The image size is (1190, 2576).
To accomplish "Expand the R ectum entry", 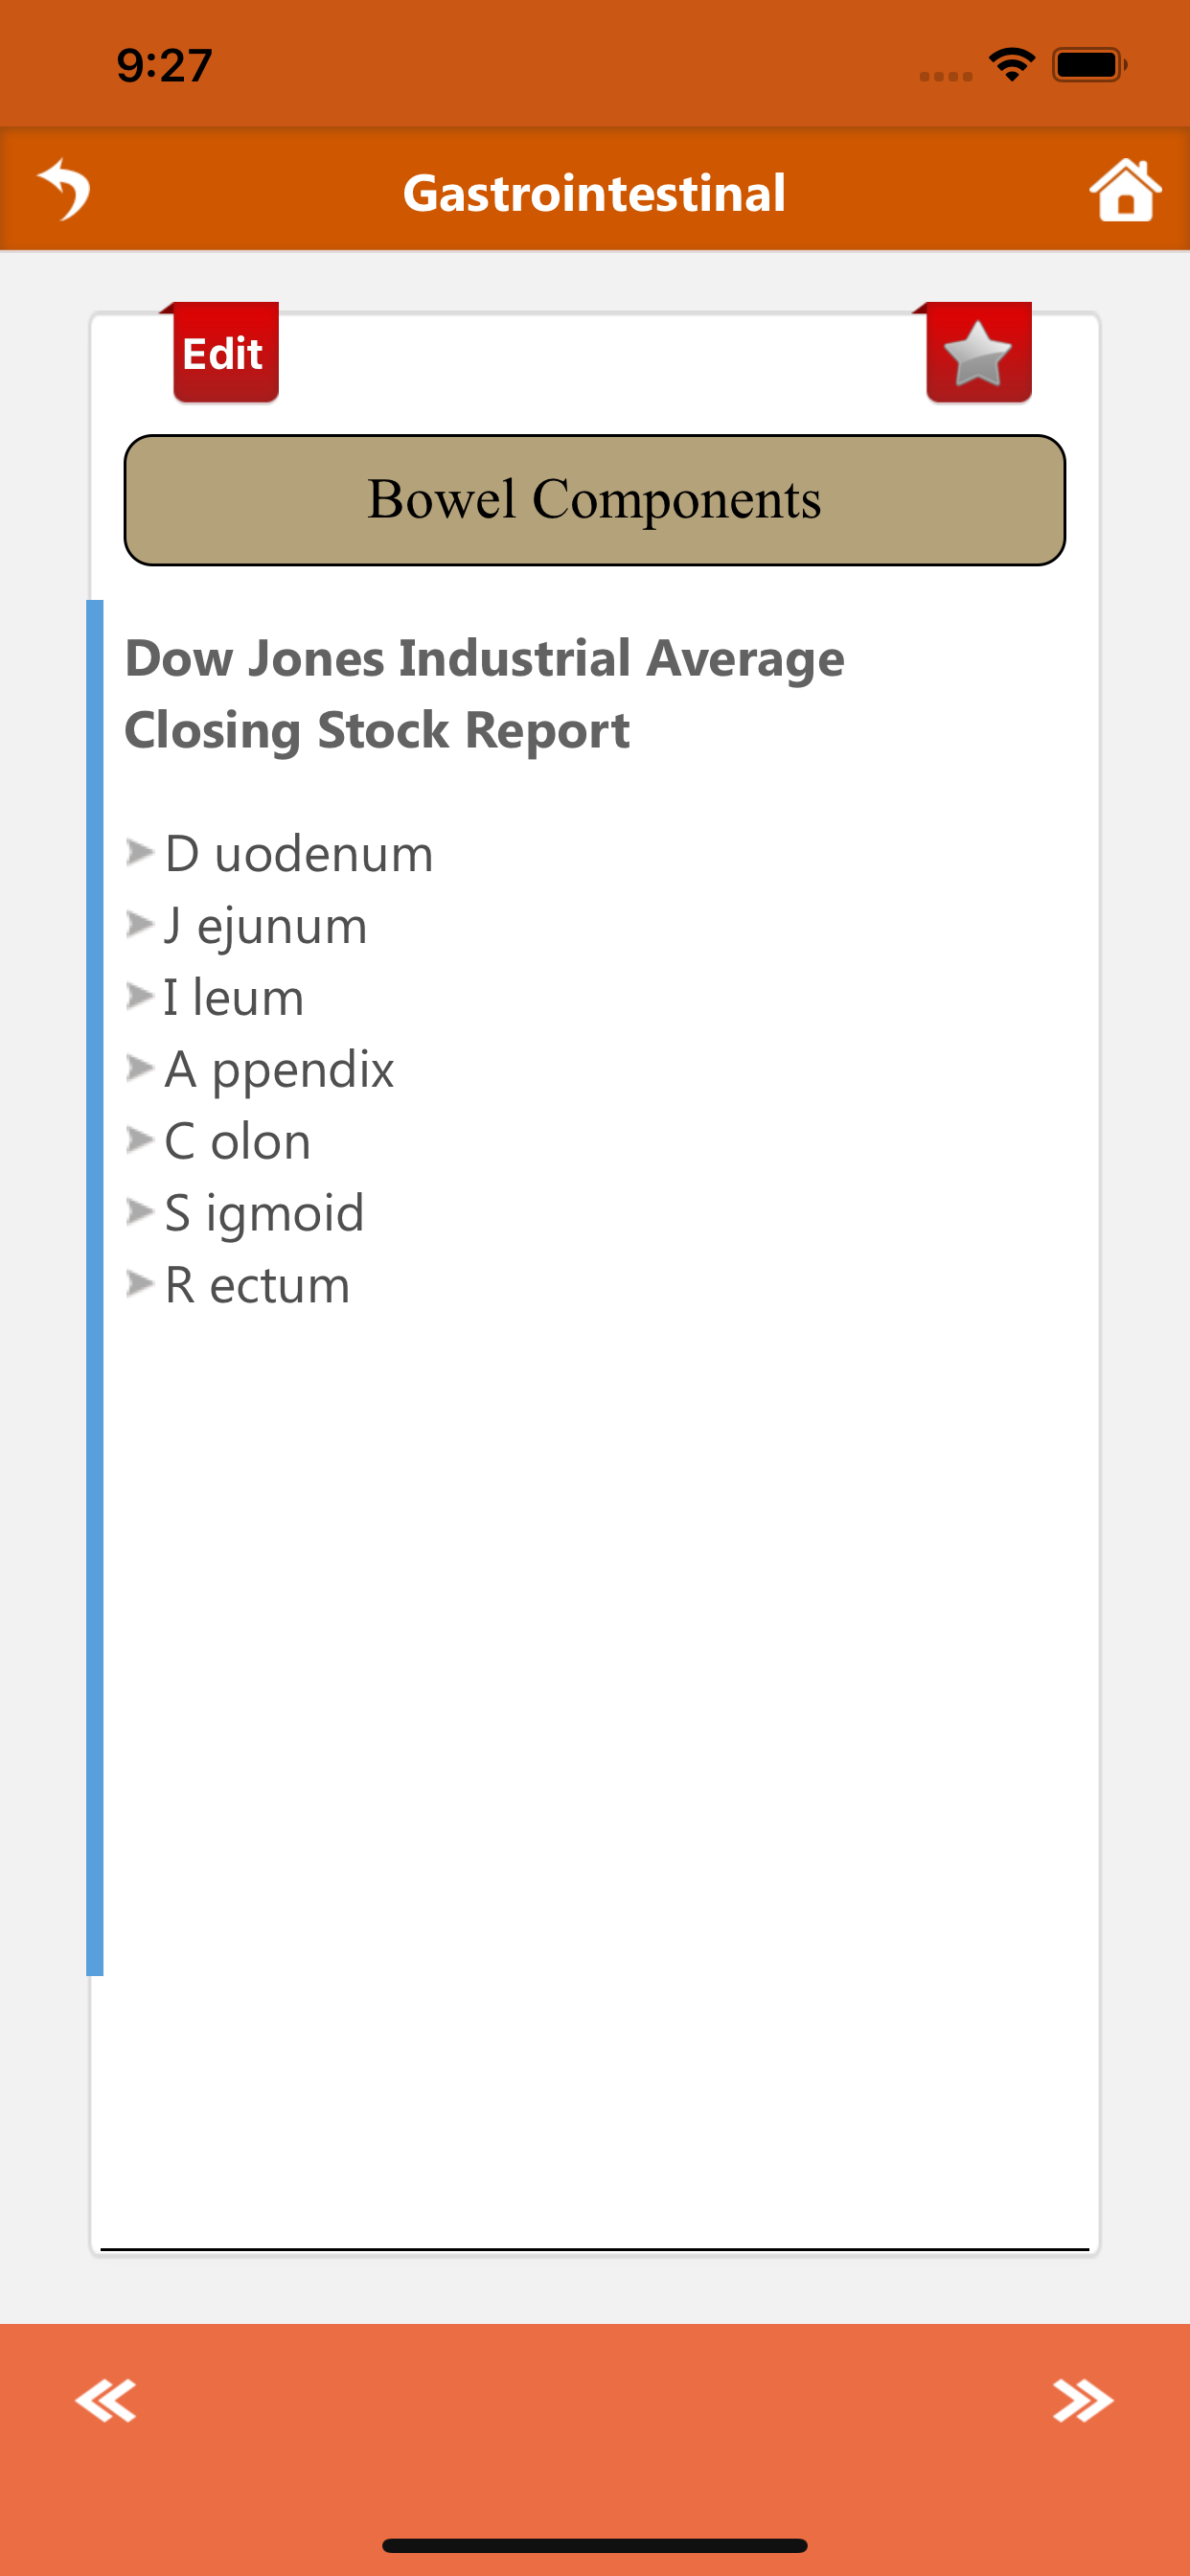I will click(255, 1285).
